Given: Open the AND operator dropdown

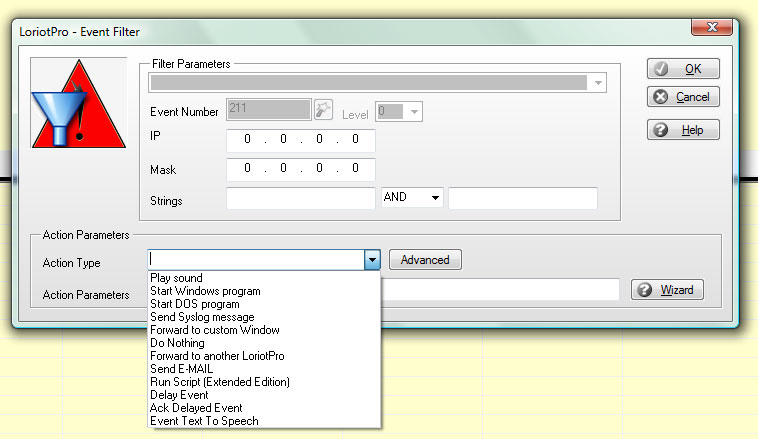Looking at the screenshot, I should 435,197.
